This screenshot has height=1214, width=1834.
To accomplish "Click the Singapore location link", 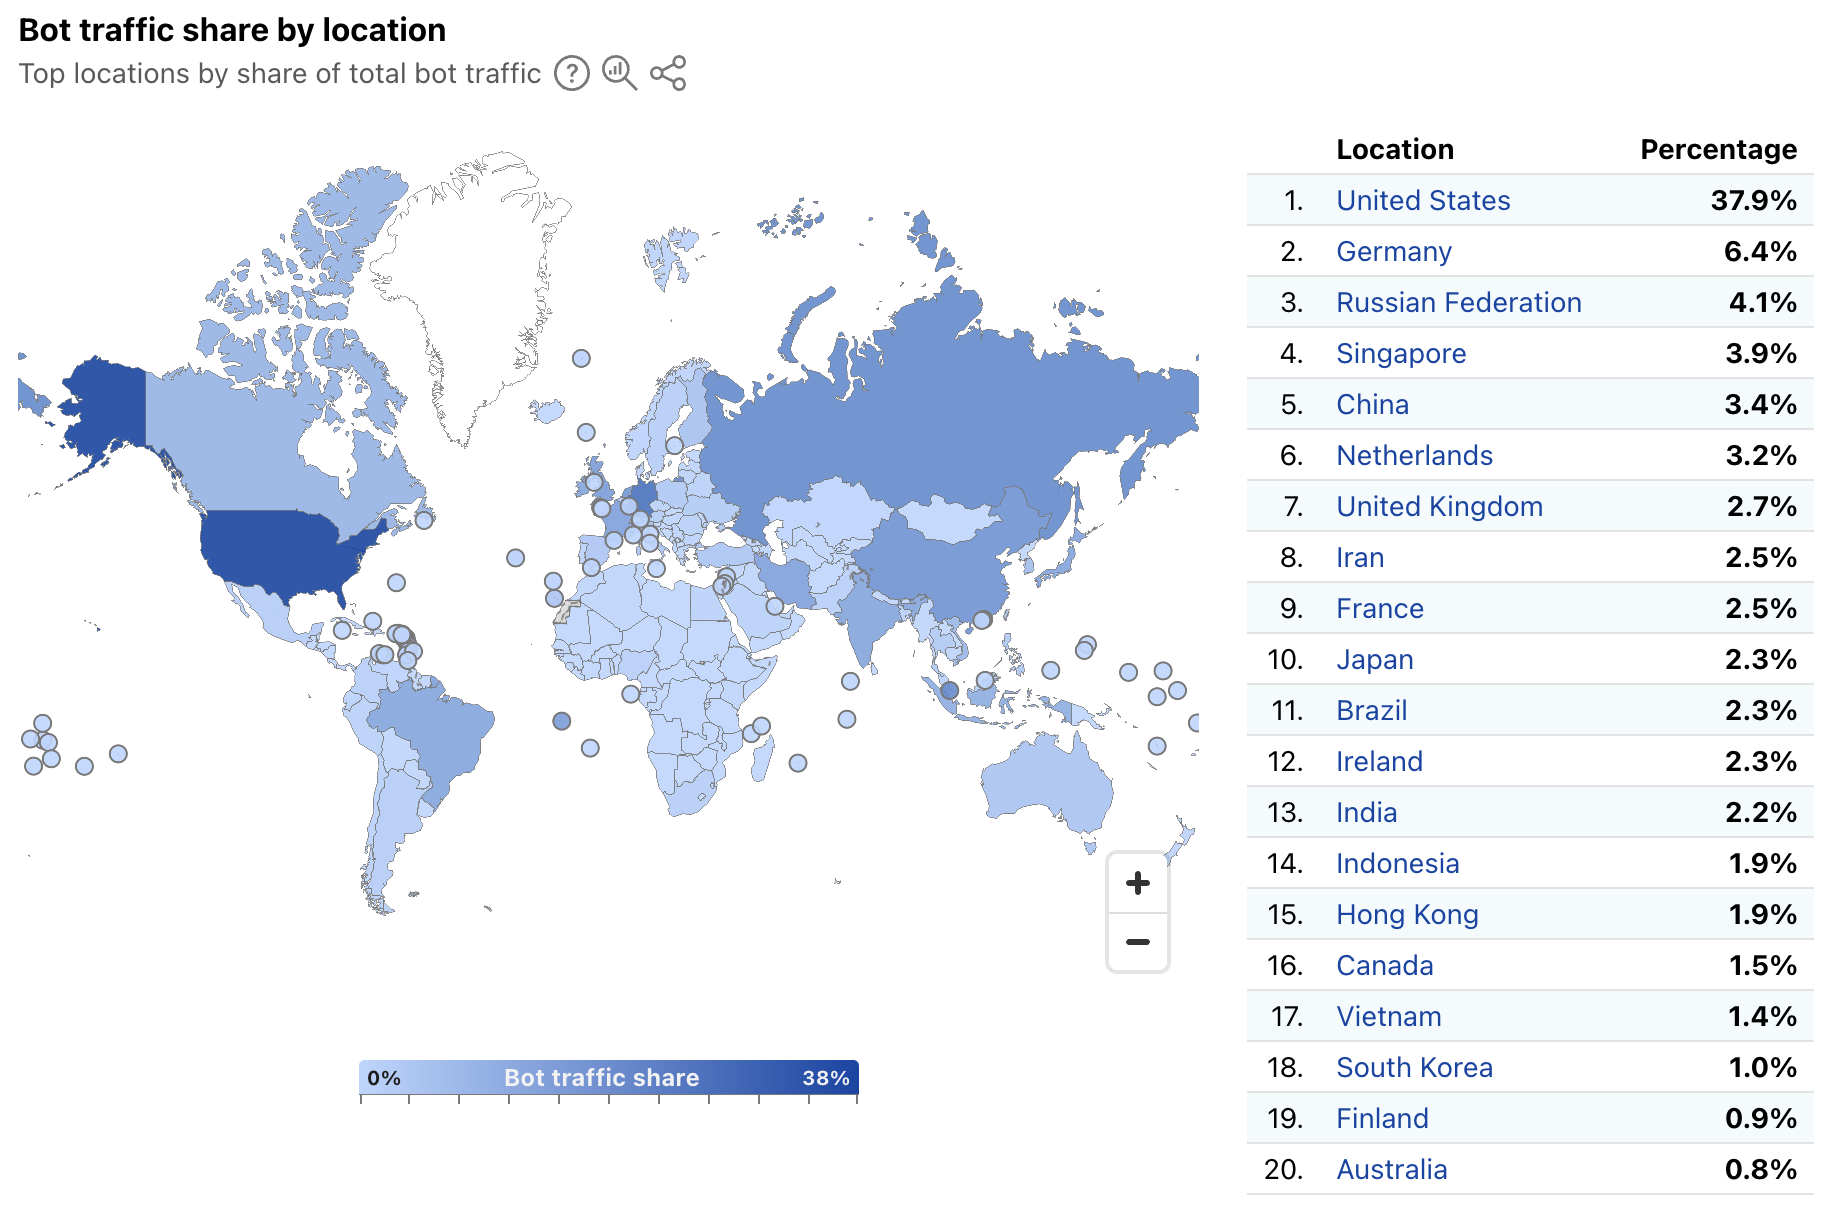I will [1401, 354].
